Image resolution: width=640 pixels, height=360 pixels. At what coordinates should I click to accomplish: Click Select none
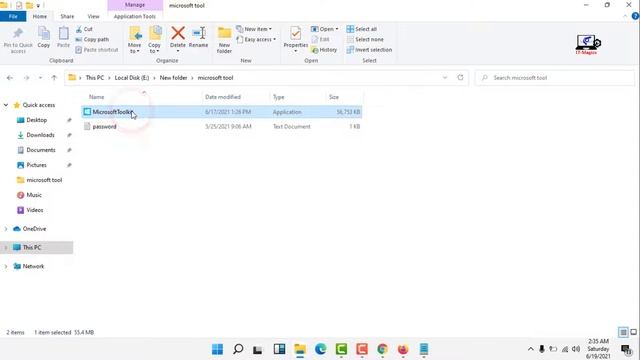[365, 40]
